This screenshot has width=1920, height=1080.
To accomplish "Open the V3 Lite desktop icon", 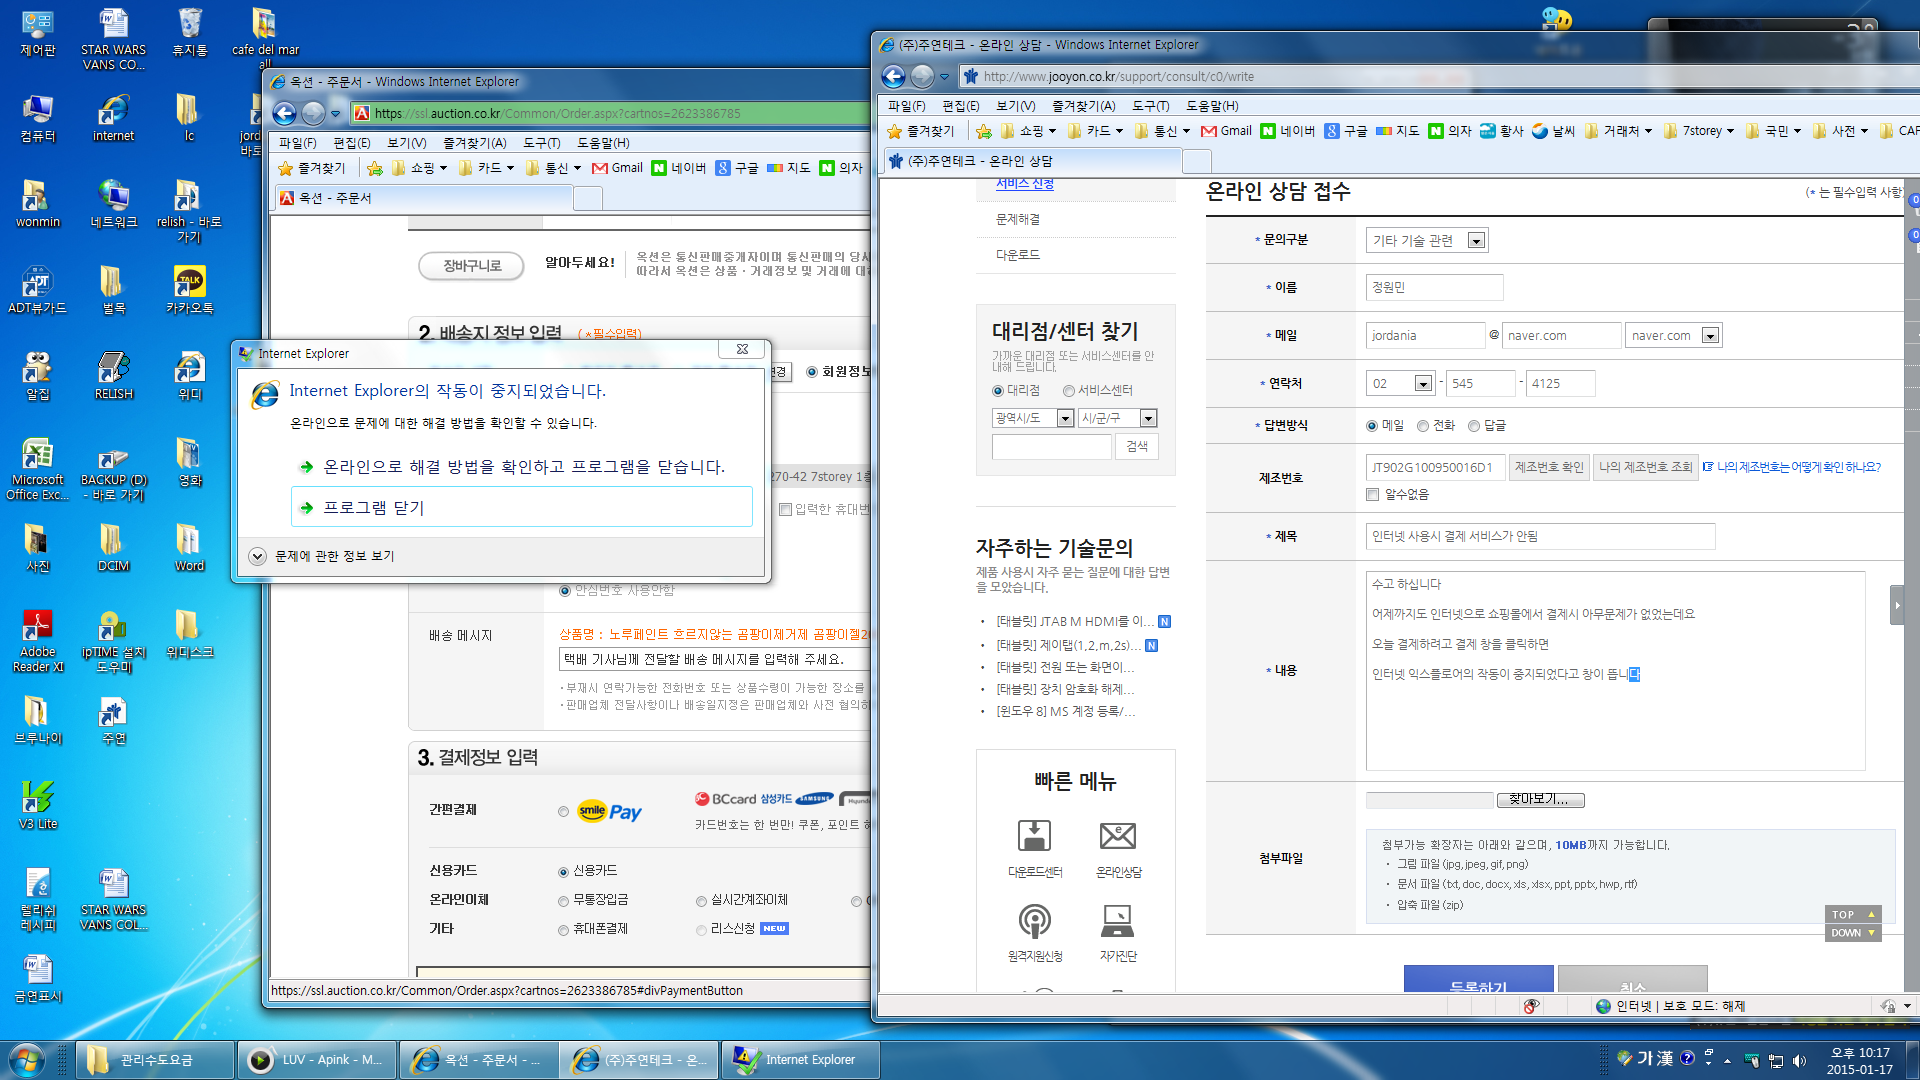I will pos(38,806).
